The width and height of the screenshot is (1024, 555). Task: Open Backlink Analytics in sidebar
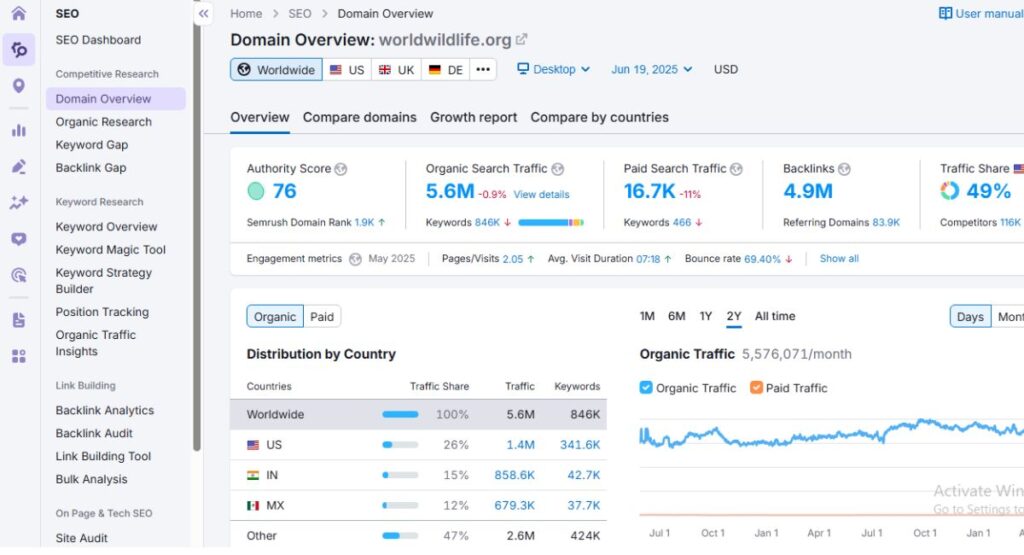pyautogui.click(x=105, y=411)
